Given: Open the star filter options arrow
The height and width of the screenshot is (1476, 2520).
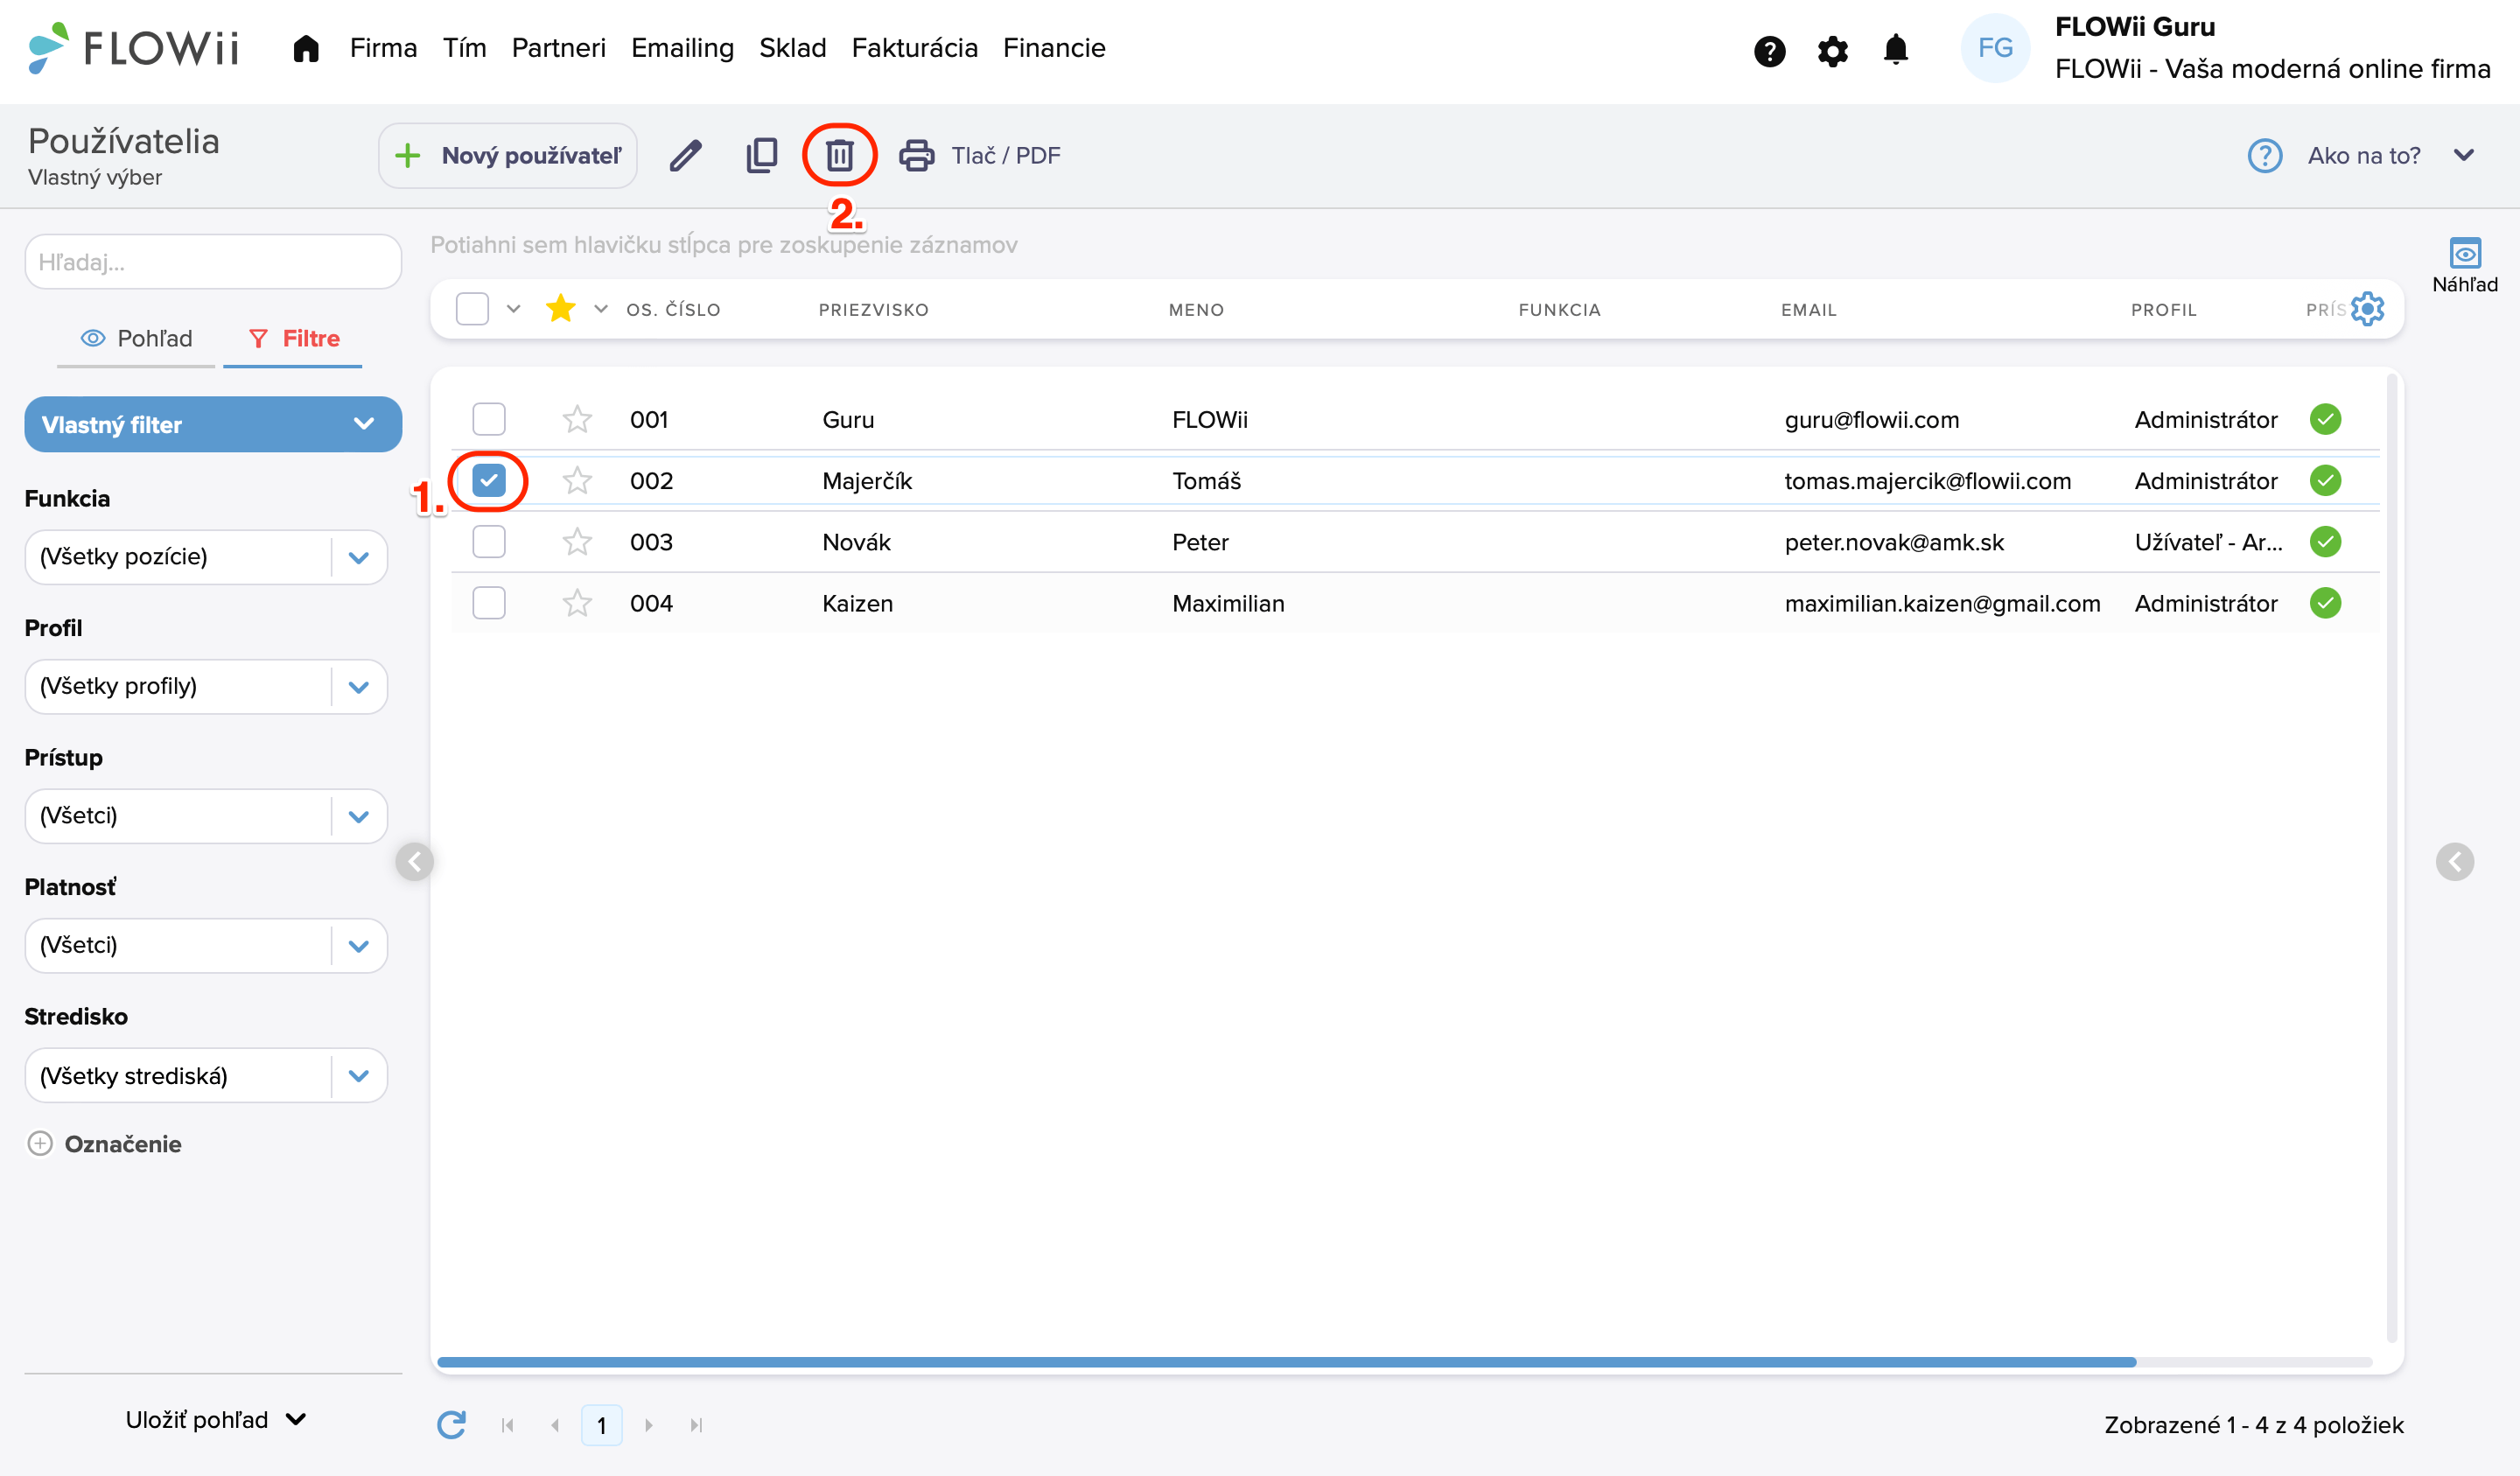Looking at the screenshot, I should (601, 309).
